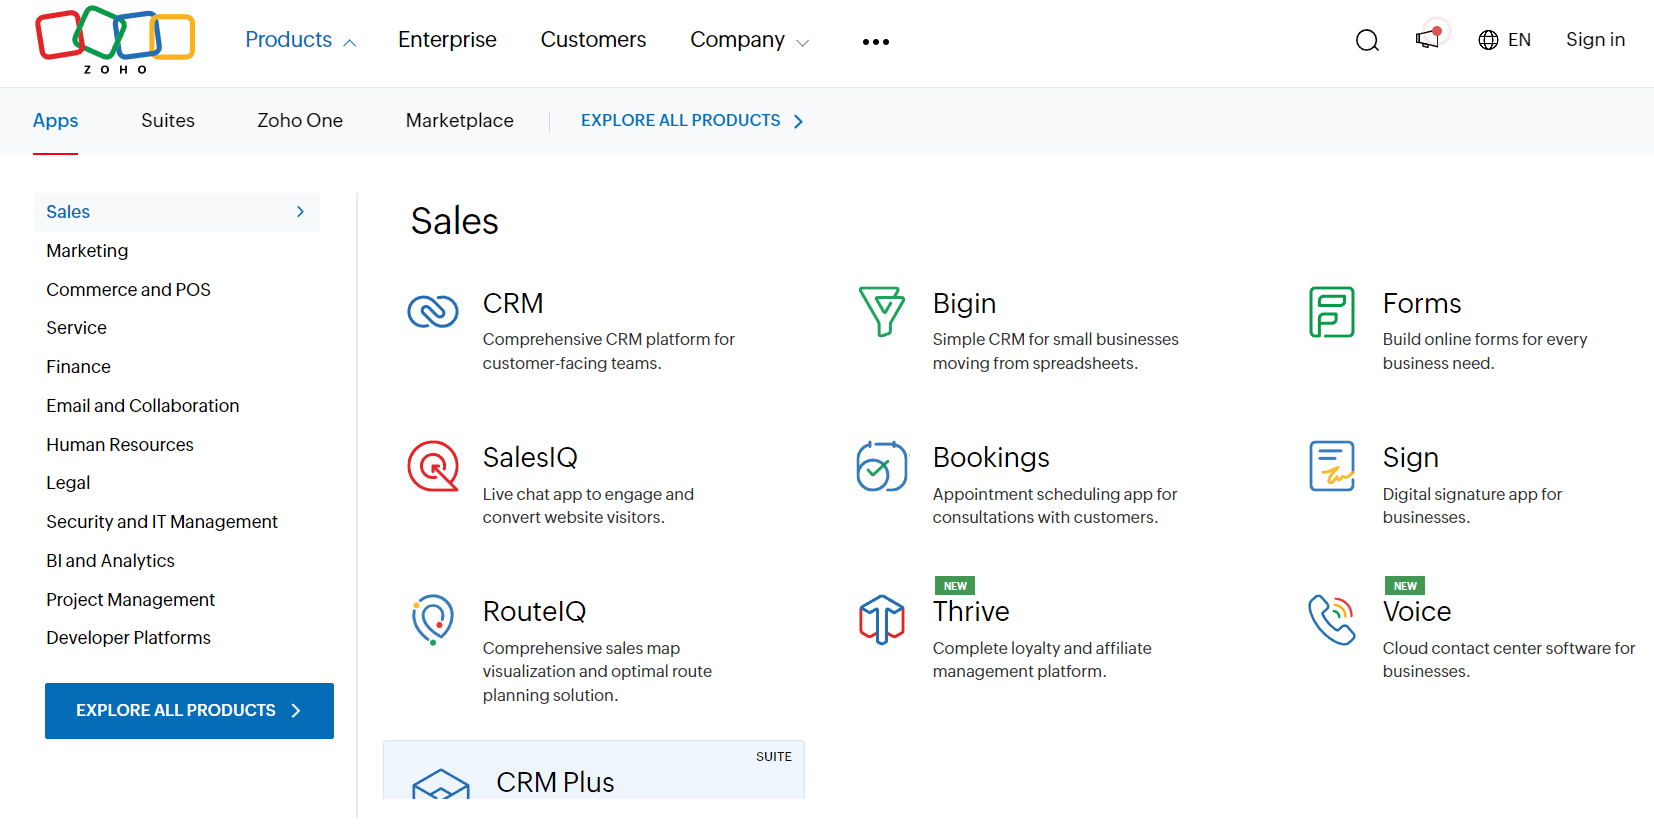
Task: Click the Bookings calendar icon
Action: (x=882, y=466)
